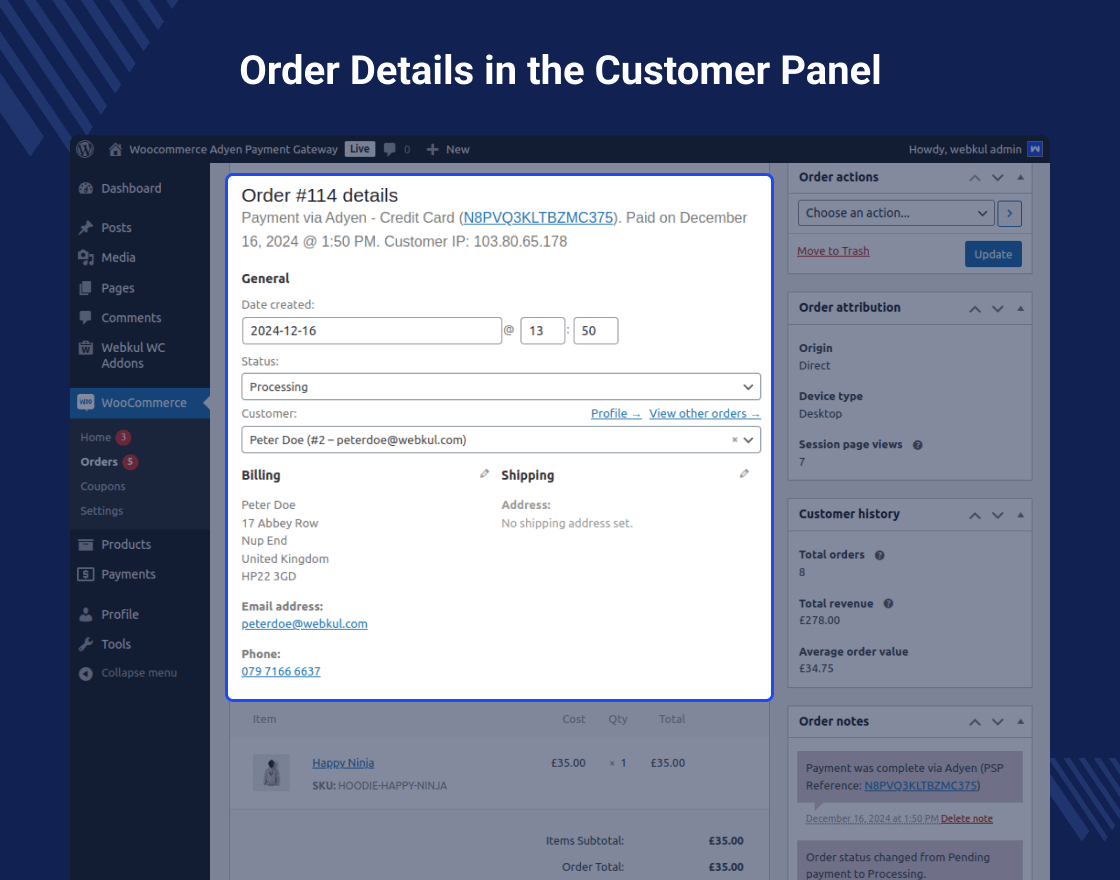The width and height of the screenshot is (1120, 880).
Task: Click the Posts pushpin icon
Action: [86, 228]
